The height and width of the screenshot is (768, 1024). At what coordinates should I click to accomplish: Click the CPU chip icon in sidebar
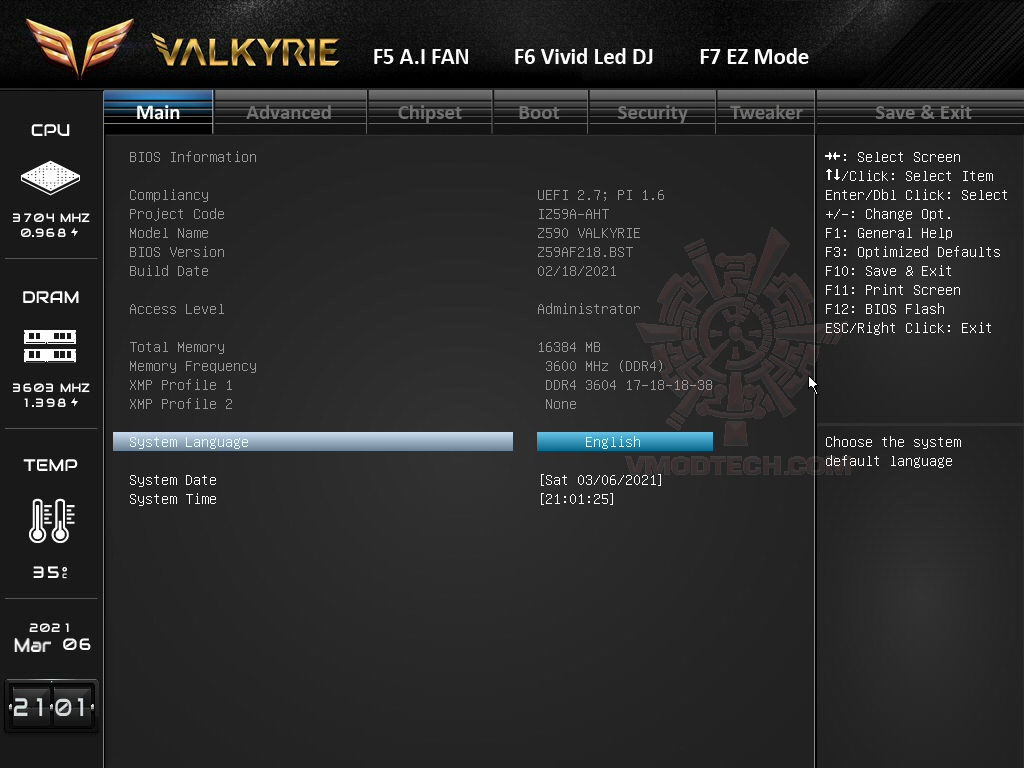(x=50, y=177)
